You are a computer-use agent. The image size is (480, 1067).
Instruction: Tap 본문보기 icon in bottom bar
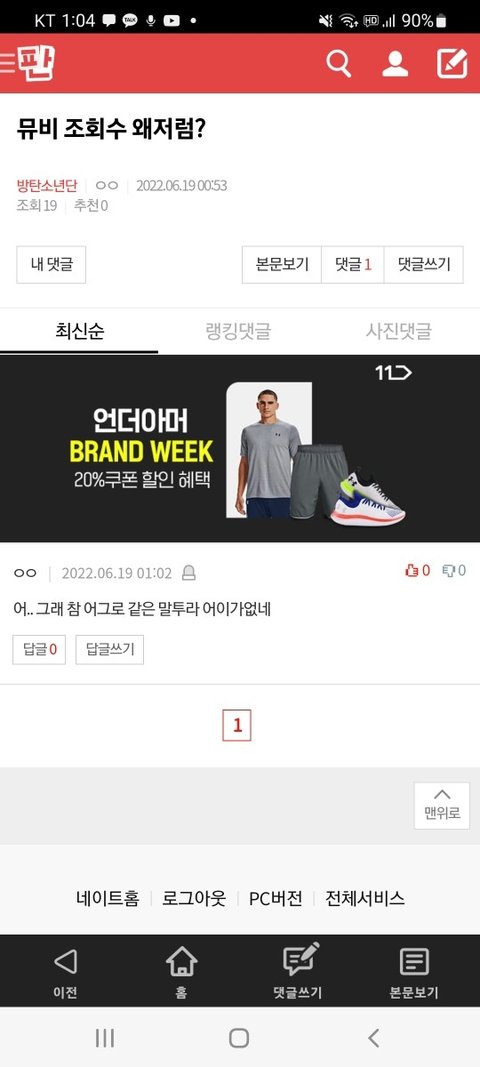(414, 962)
